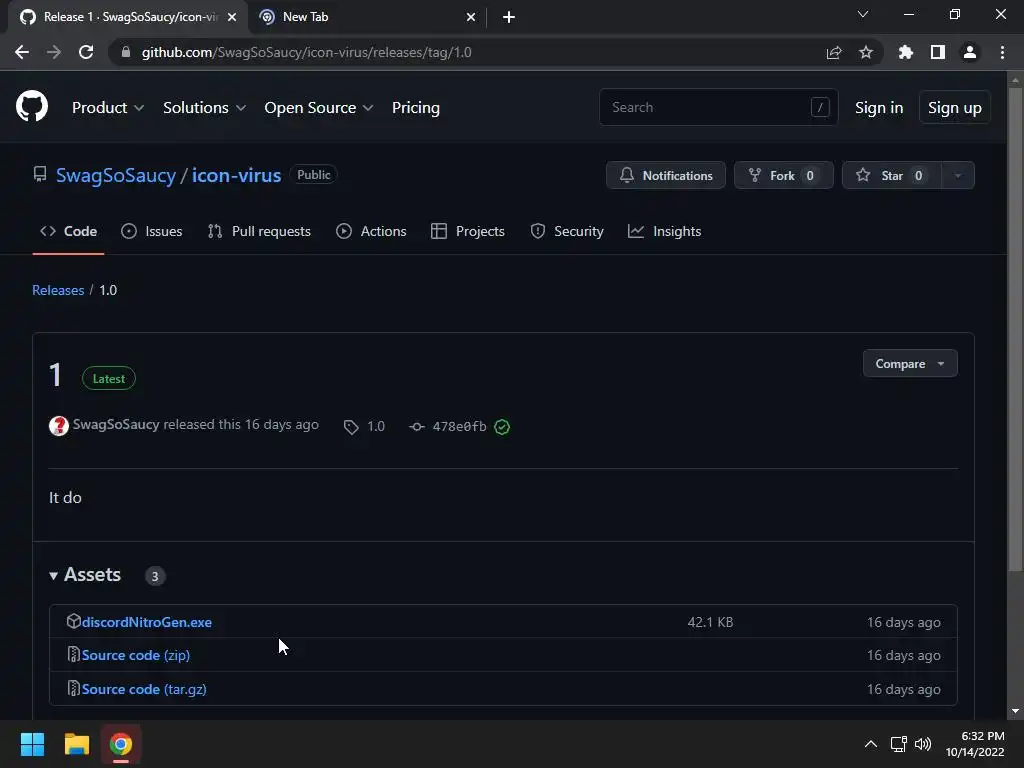Click Sign in
Viewport: 1024px width, 768px height.
pyautogui.click(x=879, y=108)
